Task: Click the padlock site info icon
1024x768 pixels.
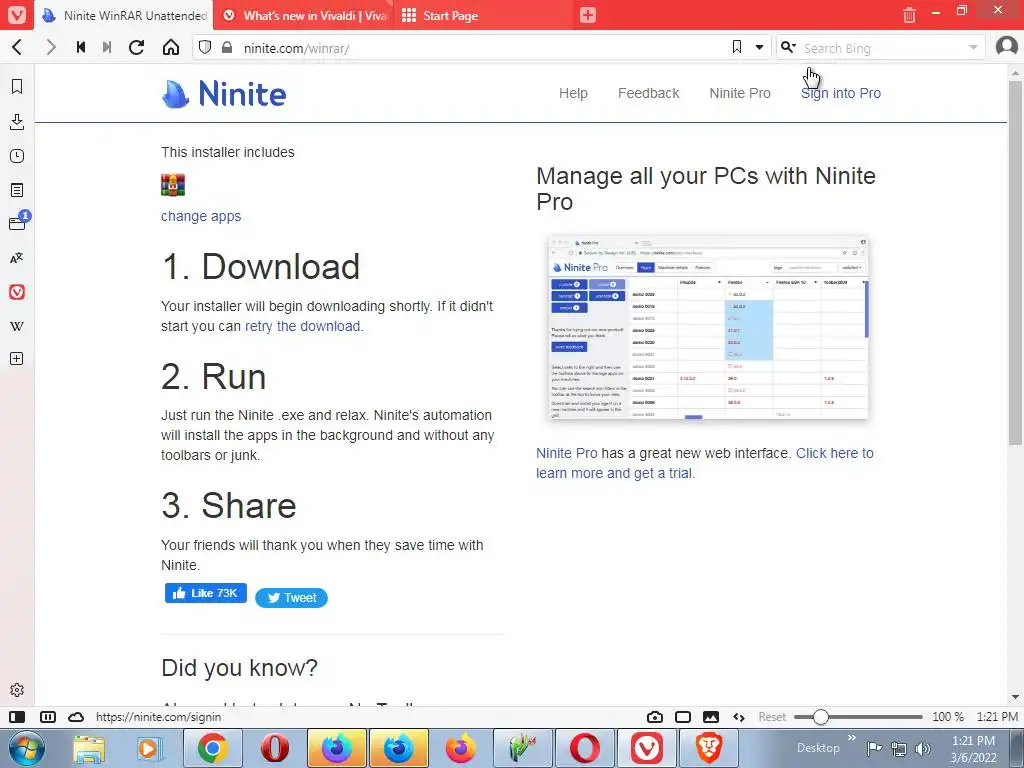Action: (227, 48)
